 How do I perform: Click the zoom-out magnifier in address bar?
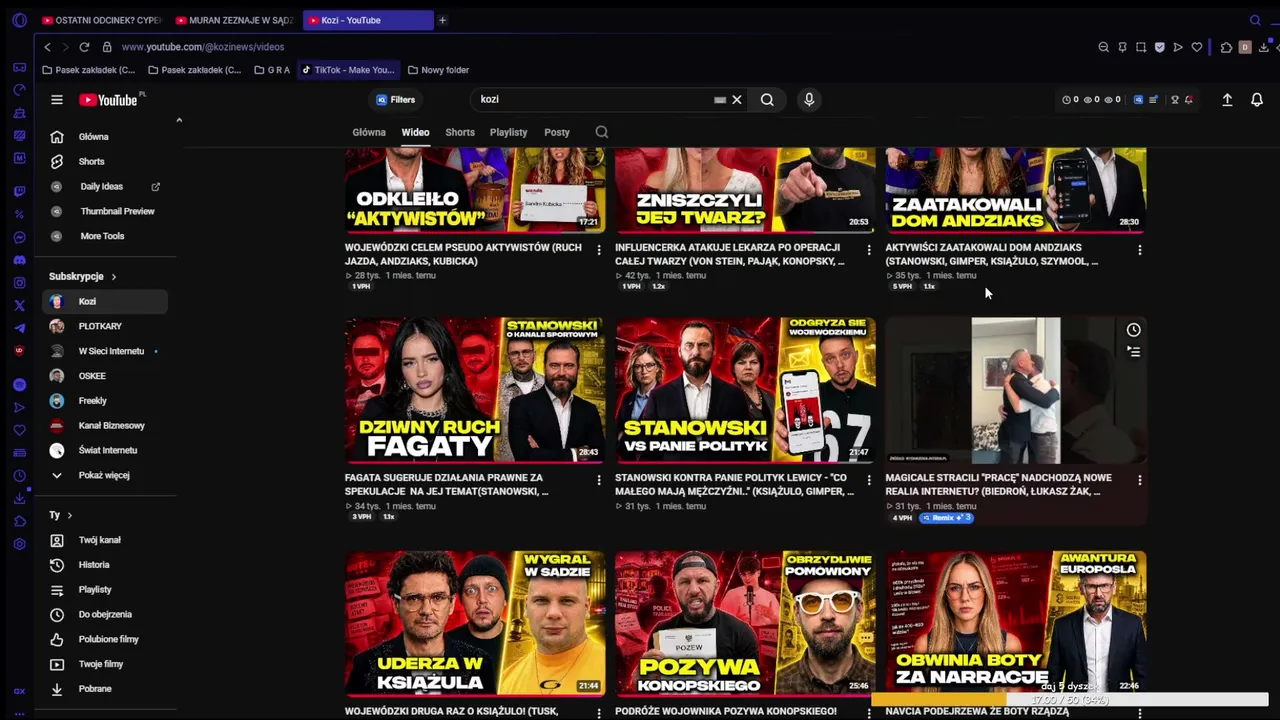[x=1104, y=47]
